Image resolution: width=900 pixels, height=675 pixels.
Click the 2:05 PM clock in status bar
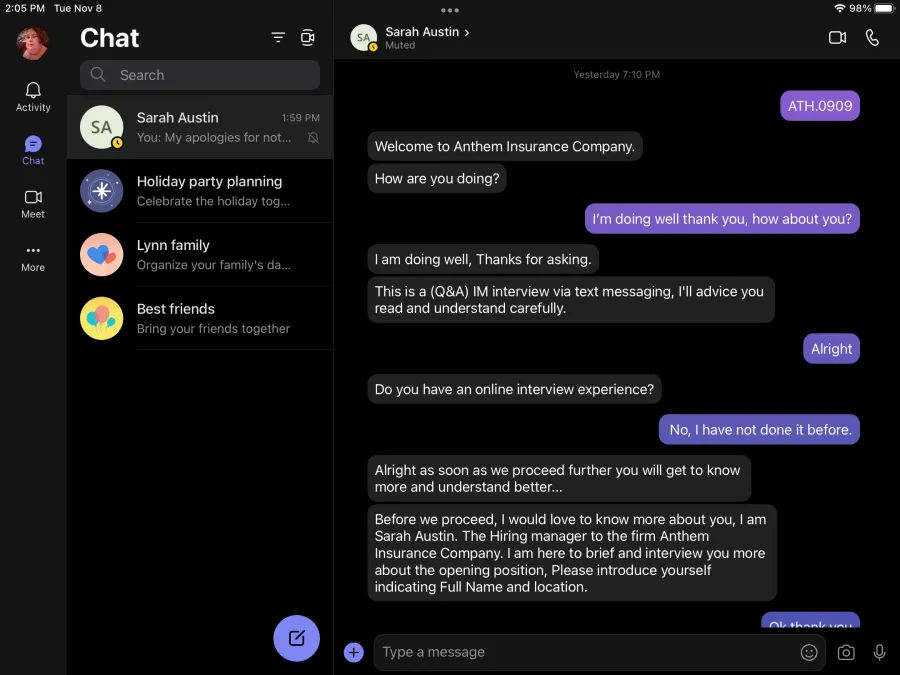(x=25, y=8)
